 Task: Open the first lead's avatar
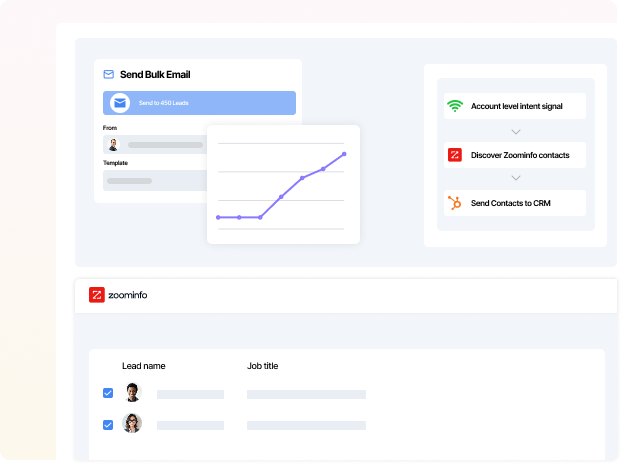pos(132,393)
